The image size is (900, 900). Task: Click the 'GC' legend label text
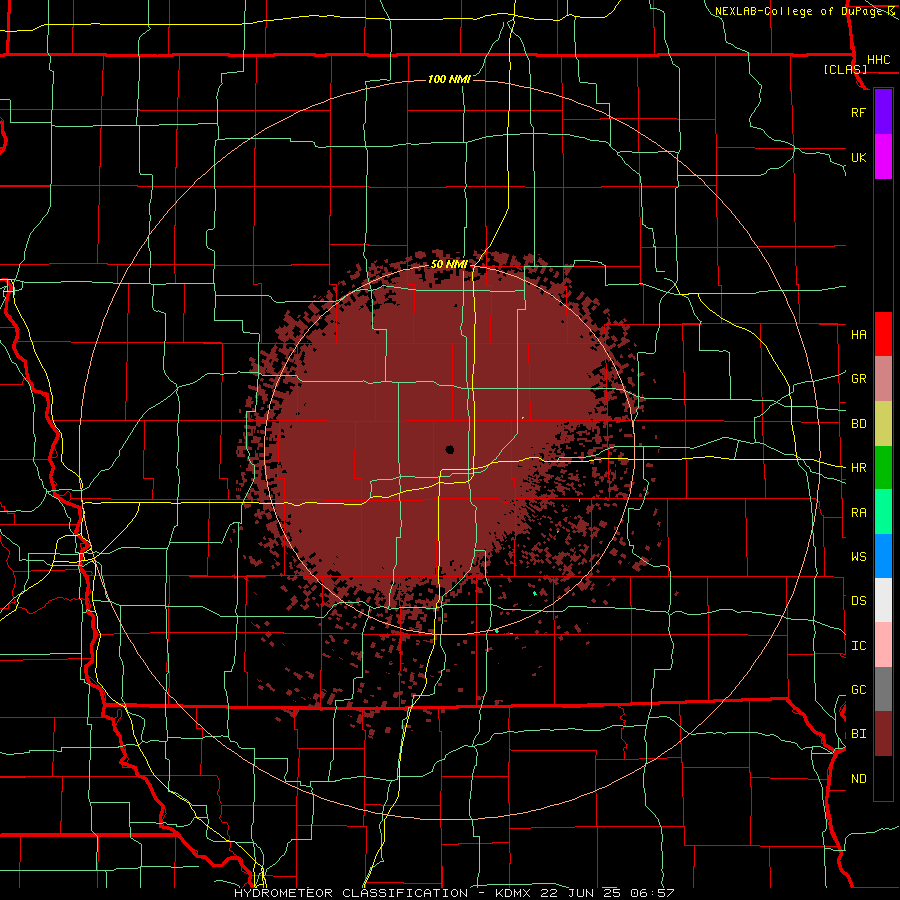858,690
